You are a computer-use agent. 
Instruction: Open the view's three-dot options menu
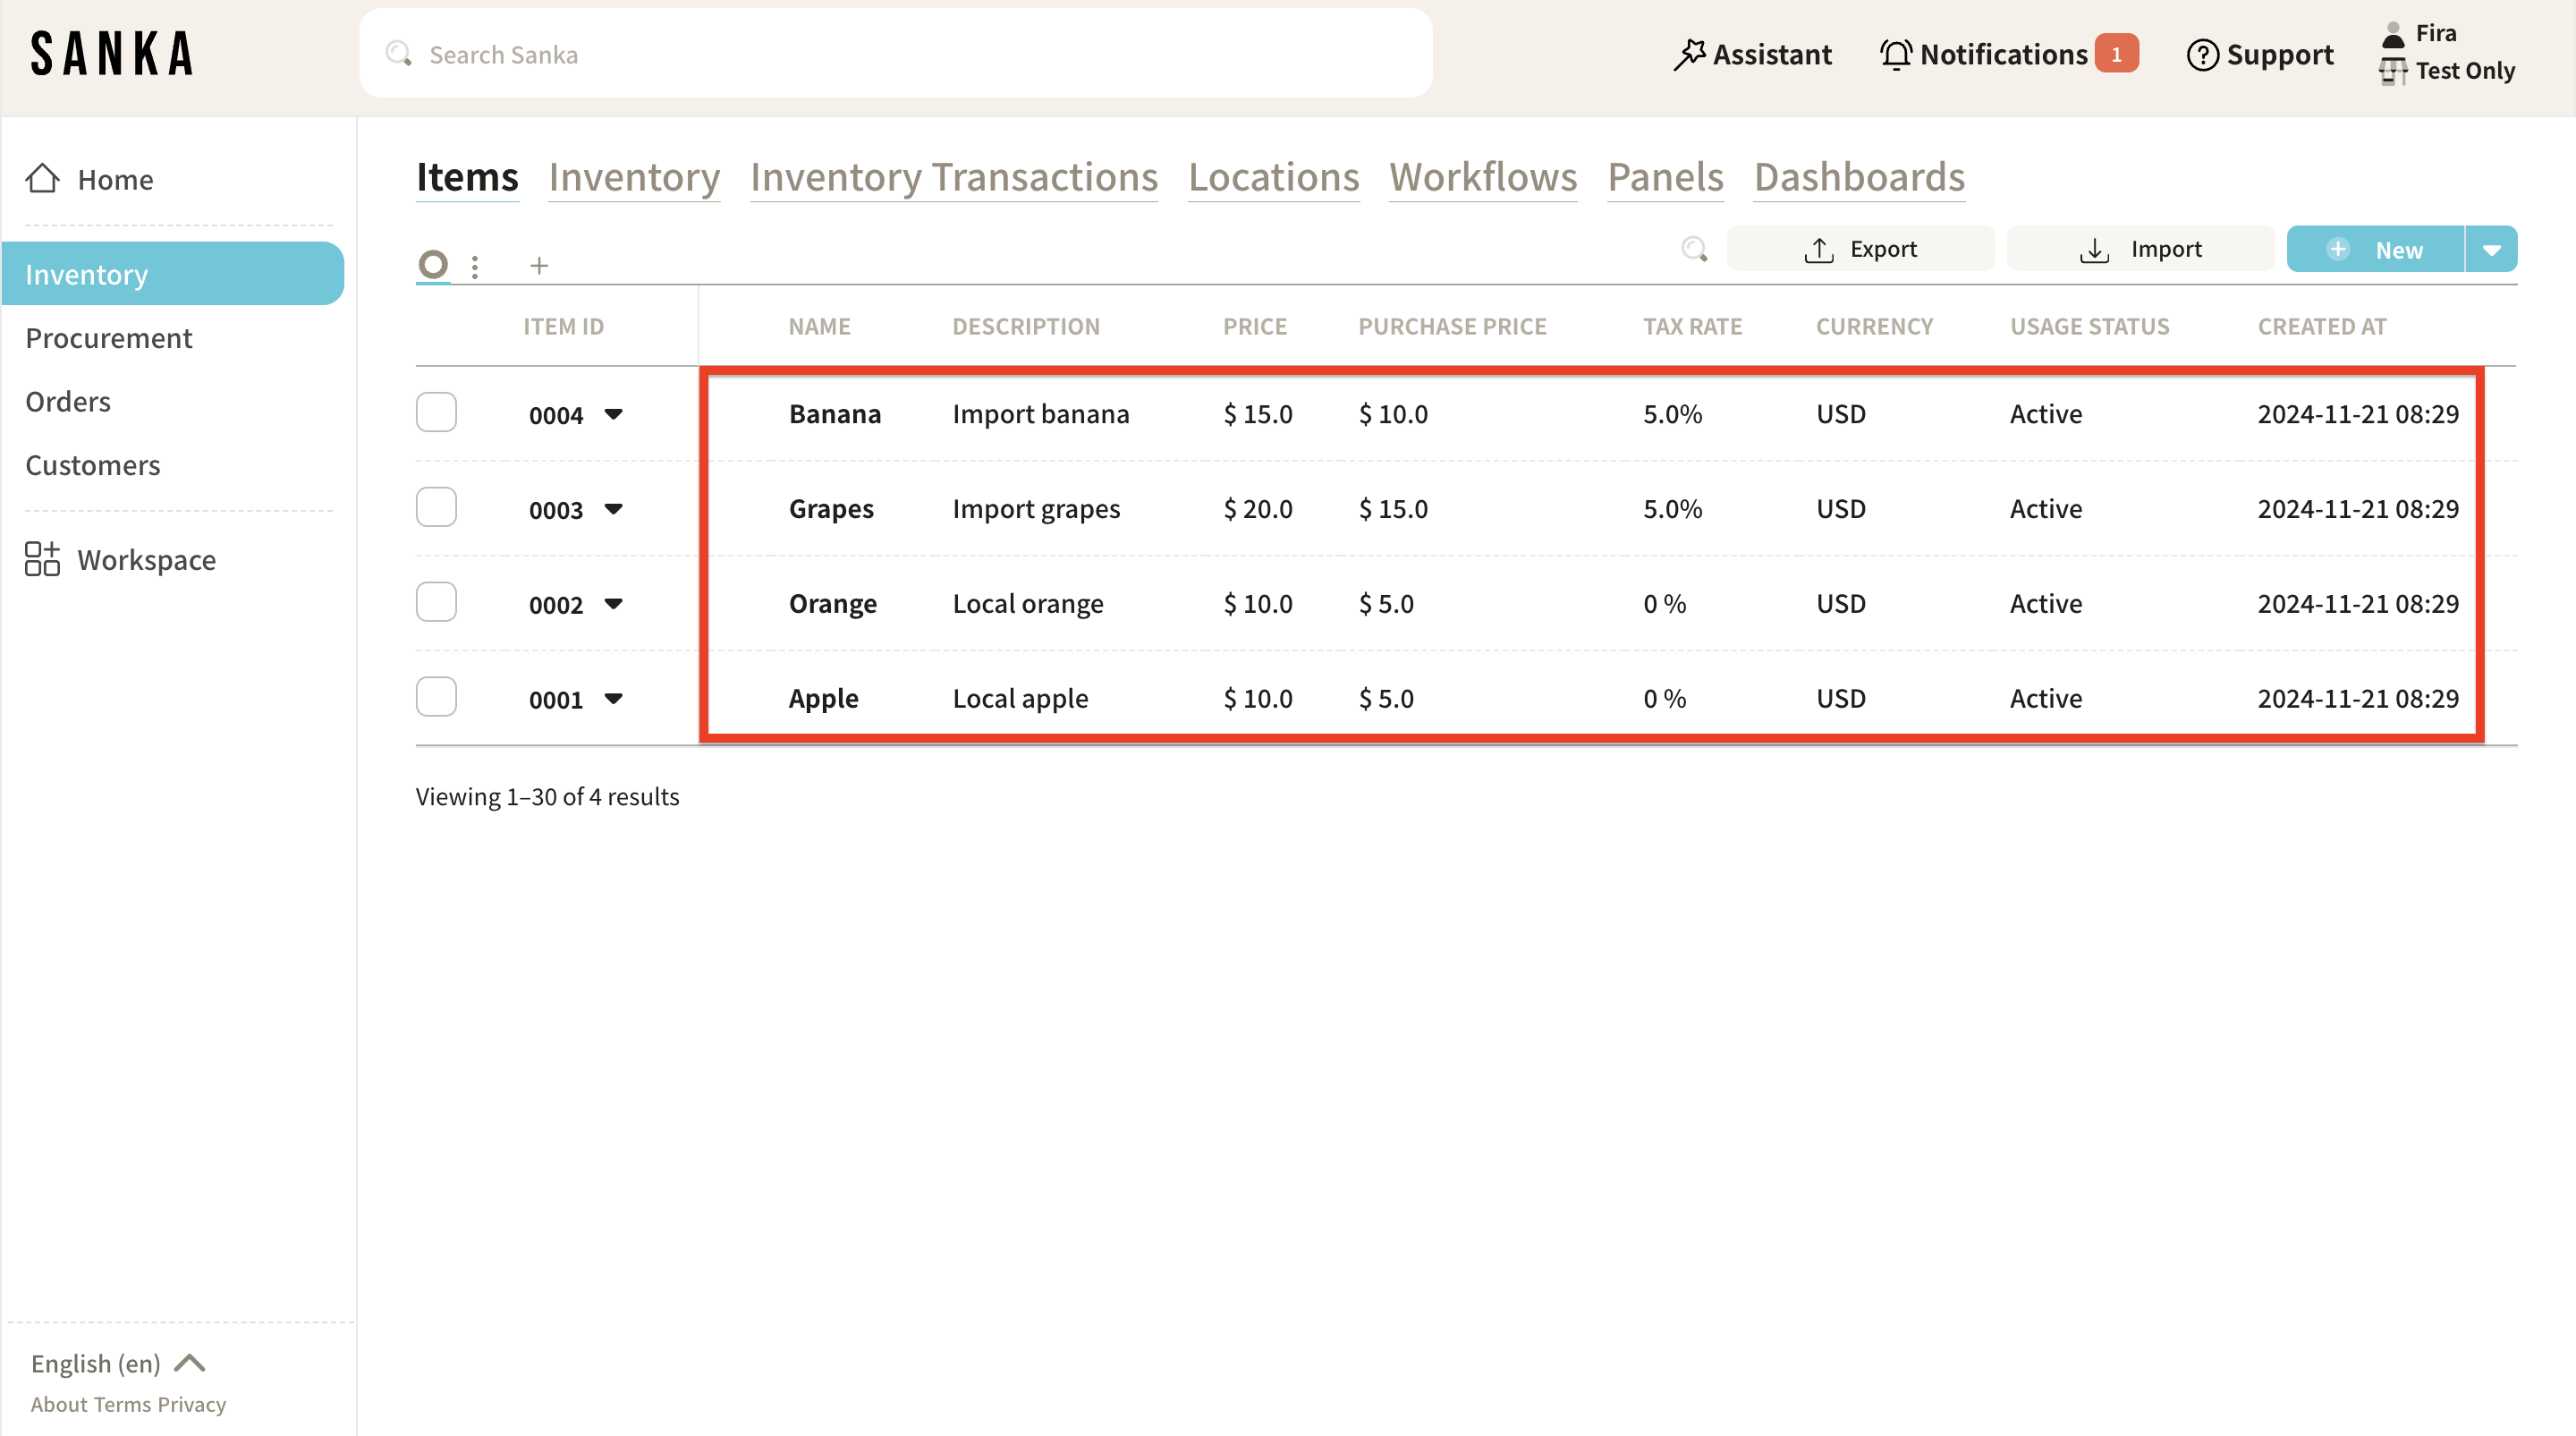475,266
